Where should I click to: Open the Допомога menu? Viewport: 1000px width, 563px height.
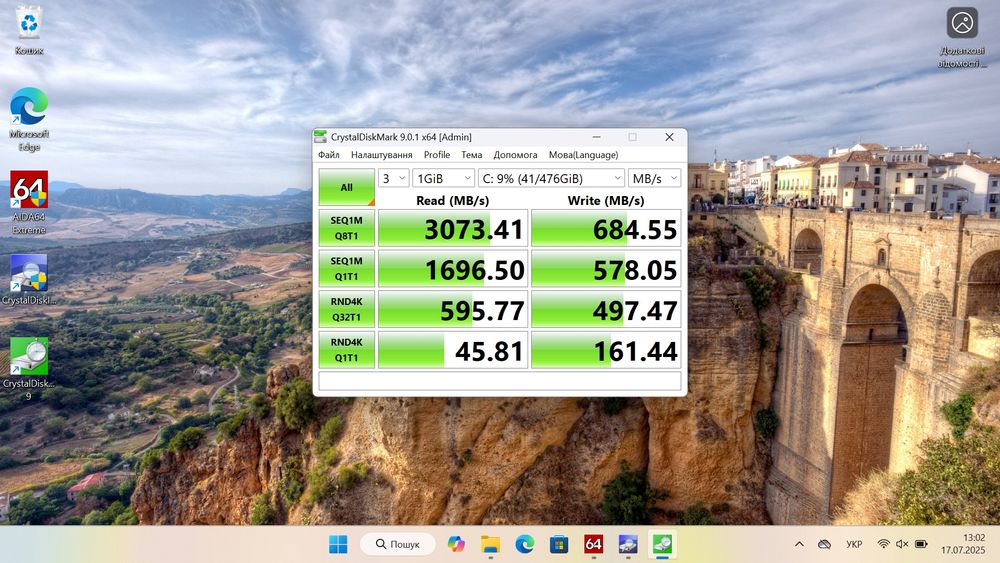(x=515, y=154)
